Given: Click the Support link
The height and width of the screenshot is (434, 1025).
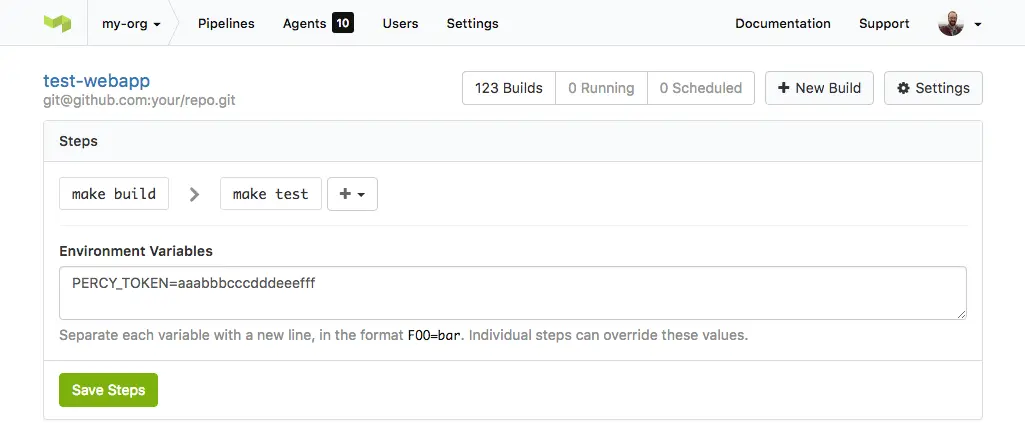Looking at the screenshot, I should click(x=884, y=24).
